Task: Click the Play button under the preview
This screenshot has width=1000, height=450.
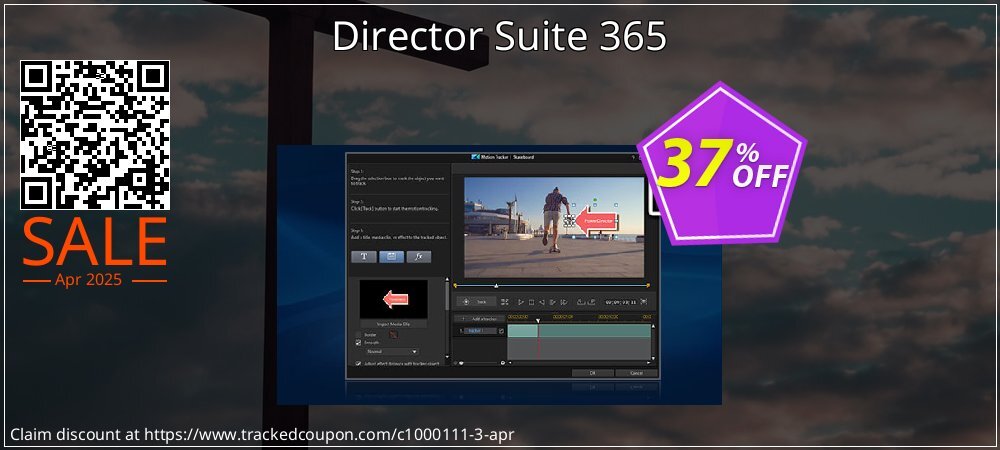Action: click(x=521, y=301)
